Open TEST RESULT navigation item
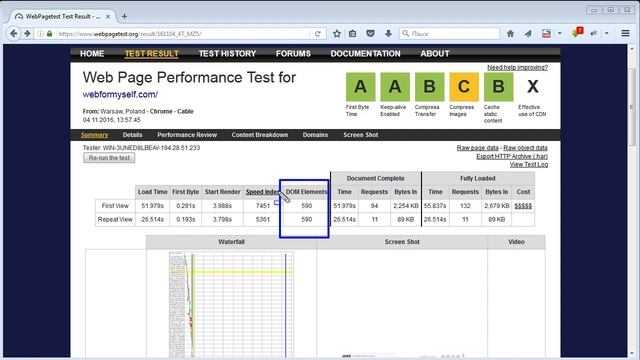Viewport: 640px width, 360px height. coord(151,53)
